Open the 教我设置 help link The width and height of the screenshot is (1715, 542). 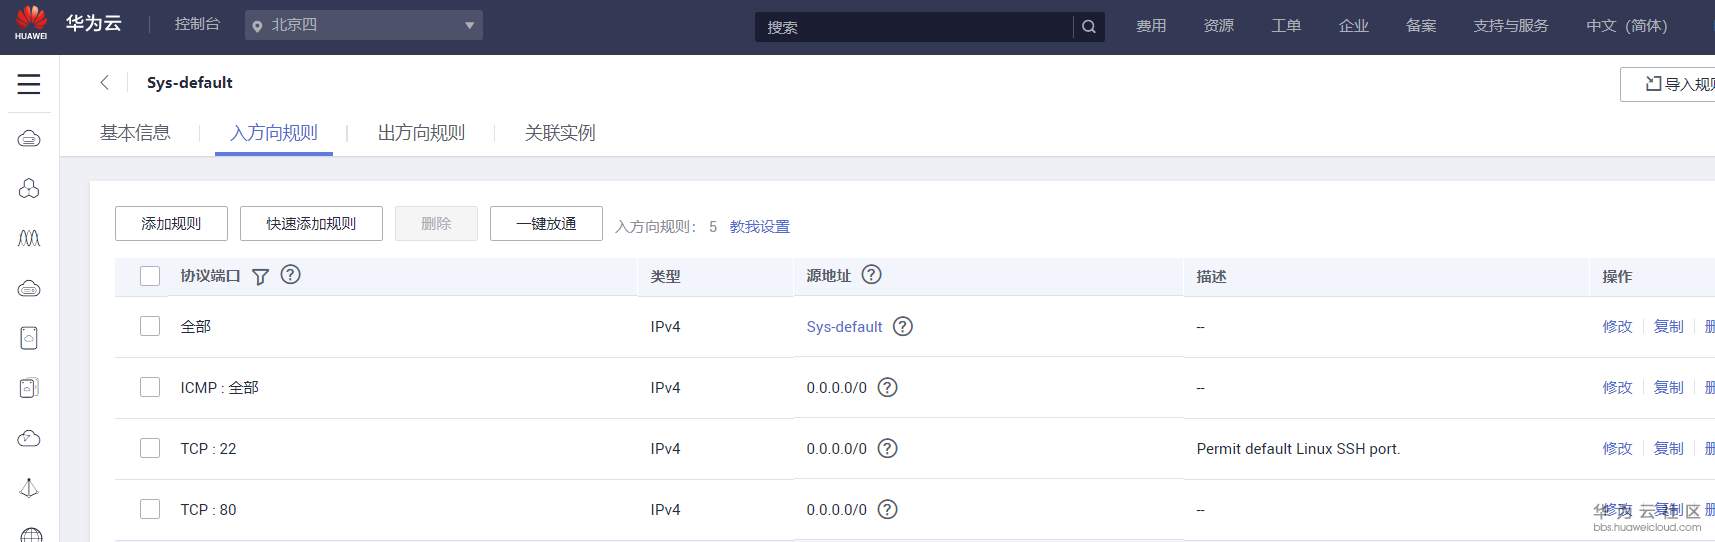pyautogui.click(x=759, y=227)
